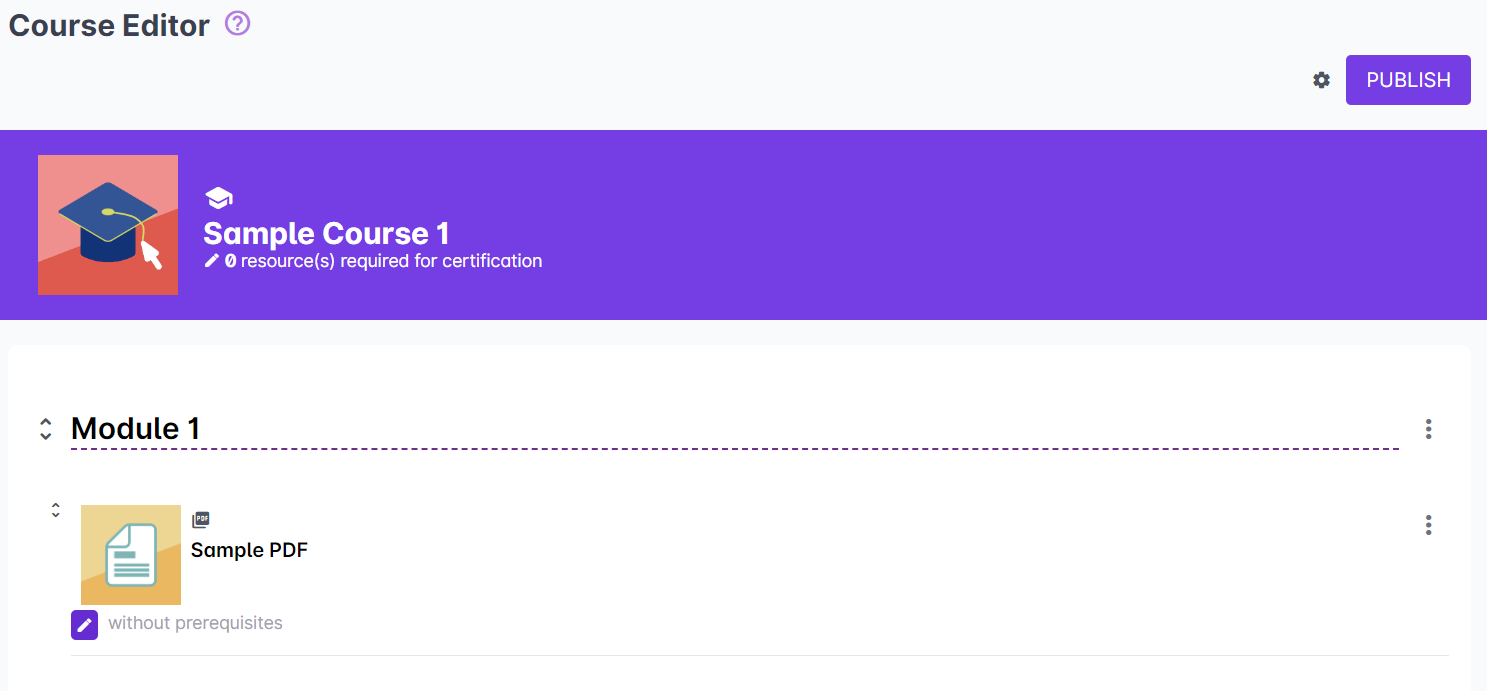The image size is (1487, 691).
Task: Click the purple edit prerequisites pencil button
Action: point(85,624)
